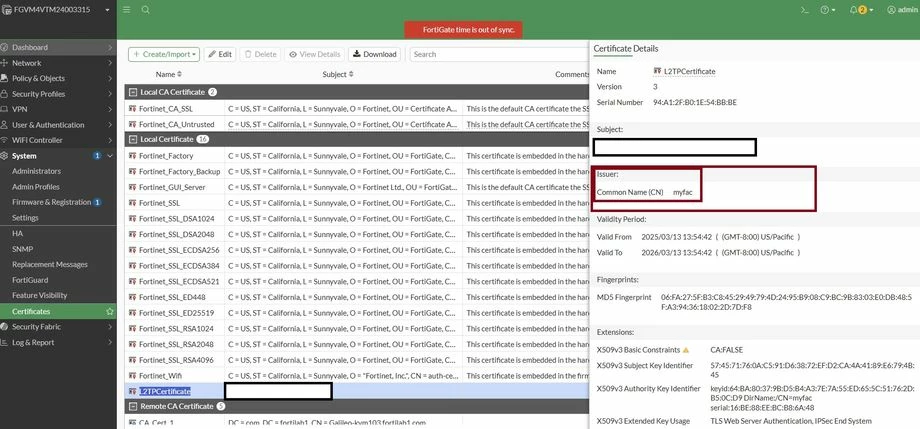Select the Fortinet_SSL_RSA1024 certificate row
Screen dimensions: 920x429
(x=357, y=329)
